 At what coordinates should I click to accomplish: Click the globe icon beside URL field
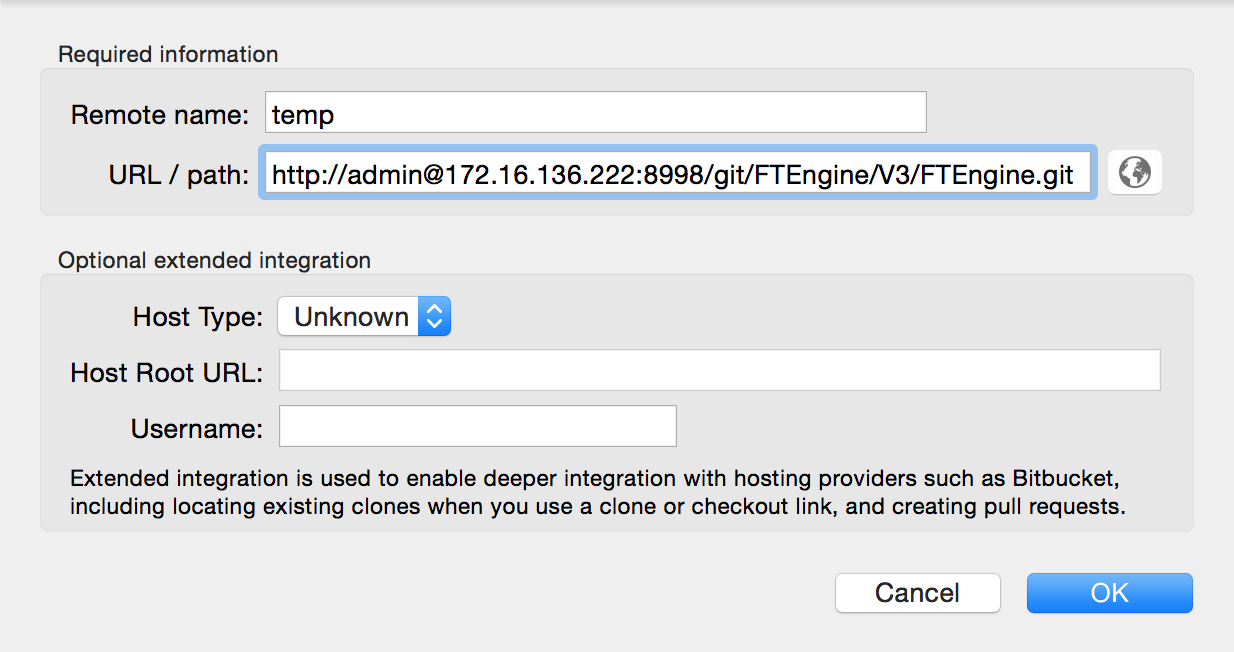tap(1135, 172)
